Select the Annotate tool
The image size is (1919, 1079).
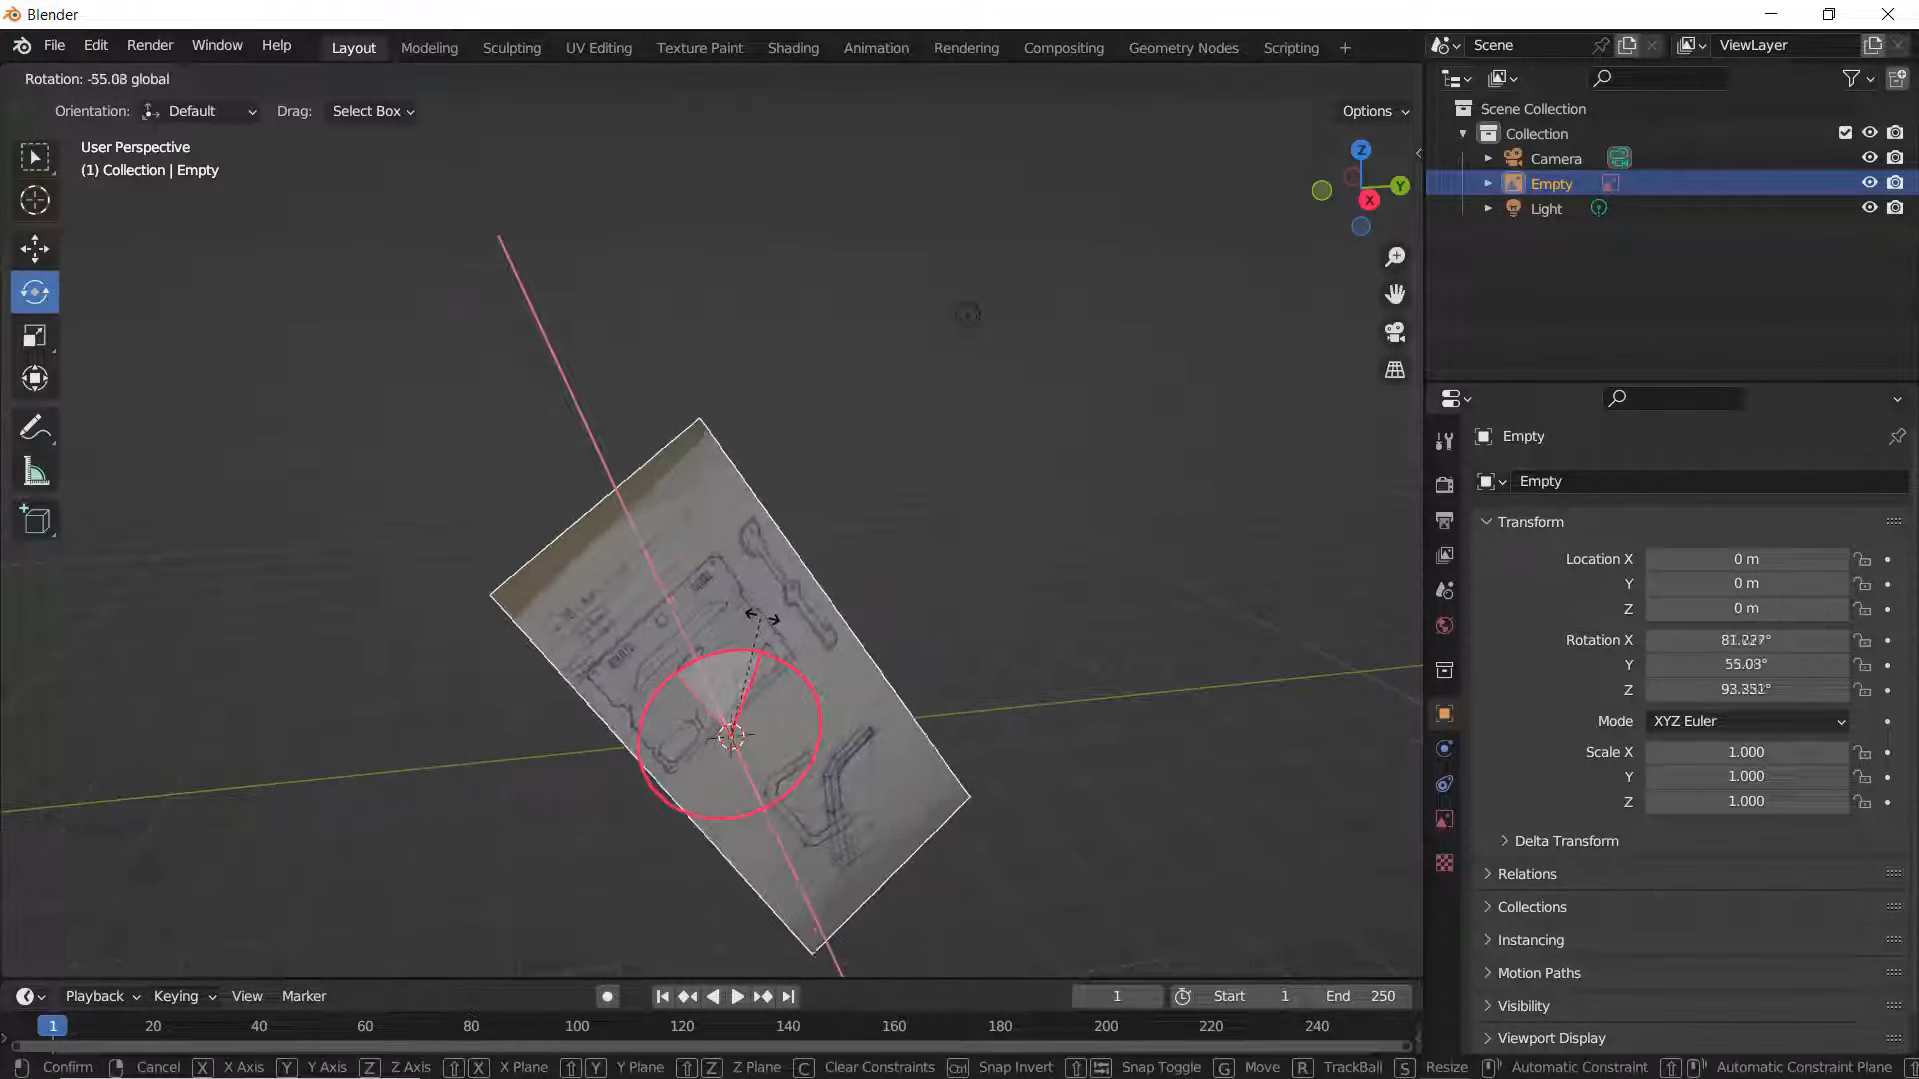(x=35, y=428)
